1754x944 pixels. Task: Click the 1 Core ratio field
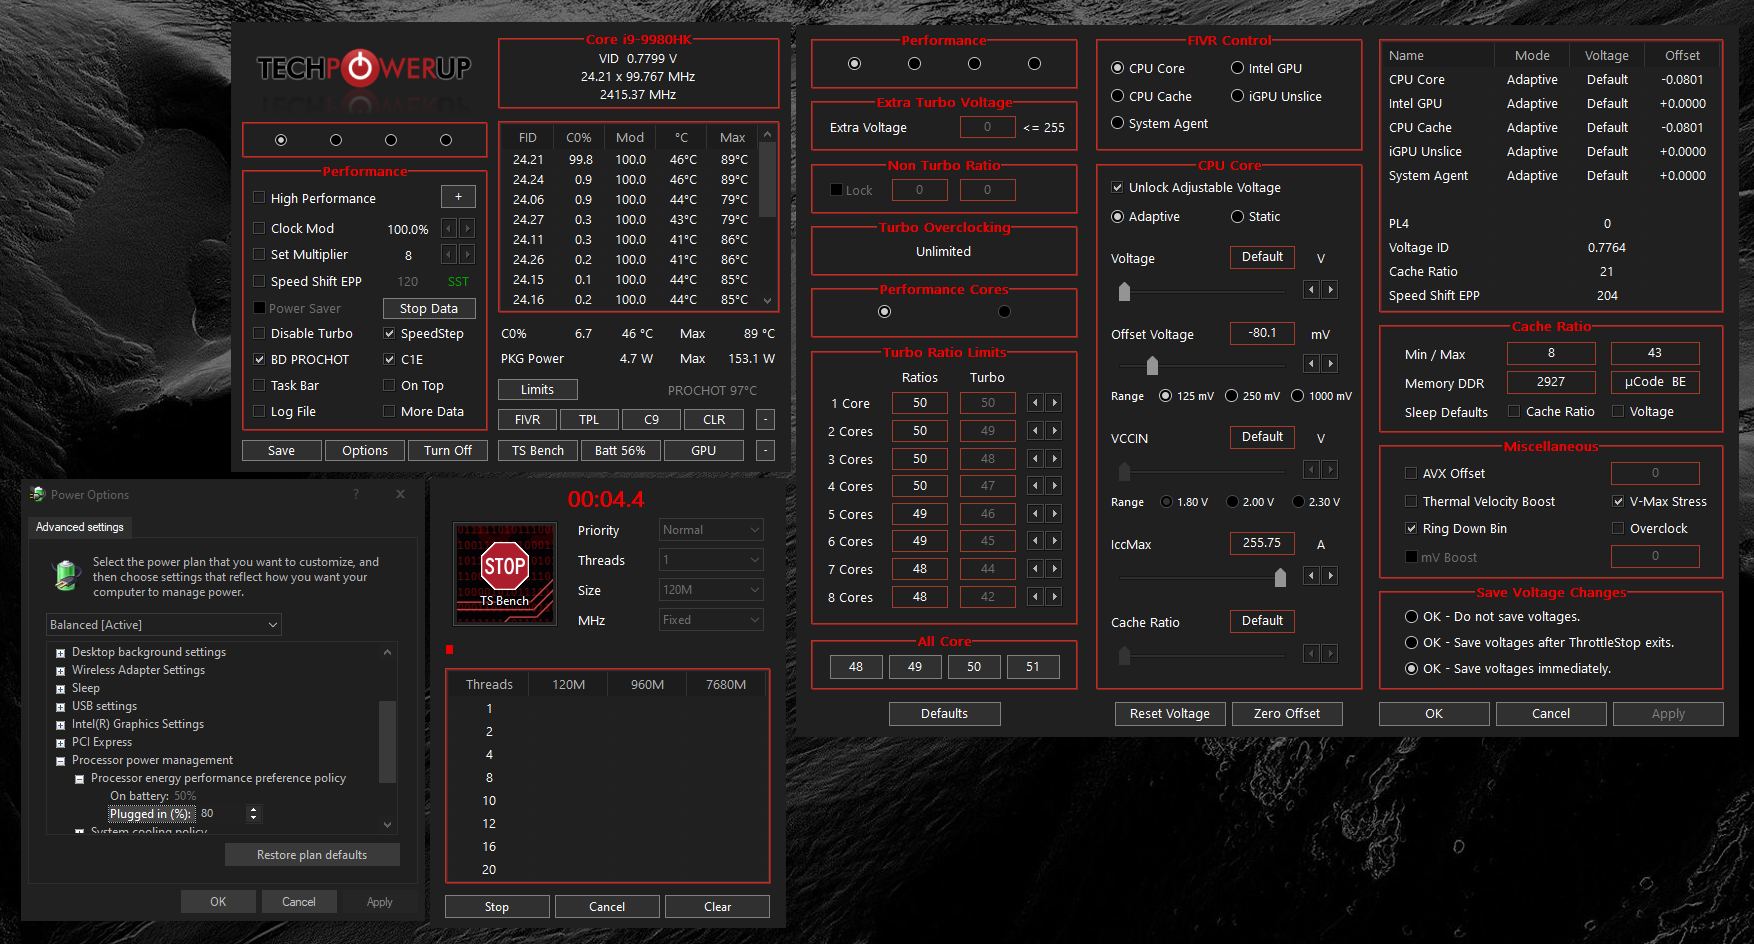[920, 403]
